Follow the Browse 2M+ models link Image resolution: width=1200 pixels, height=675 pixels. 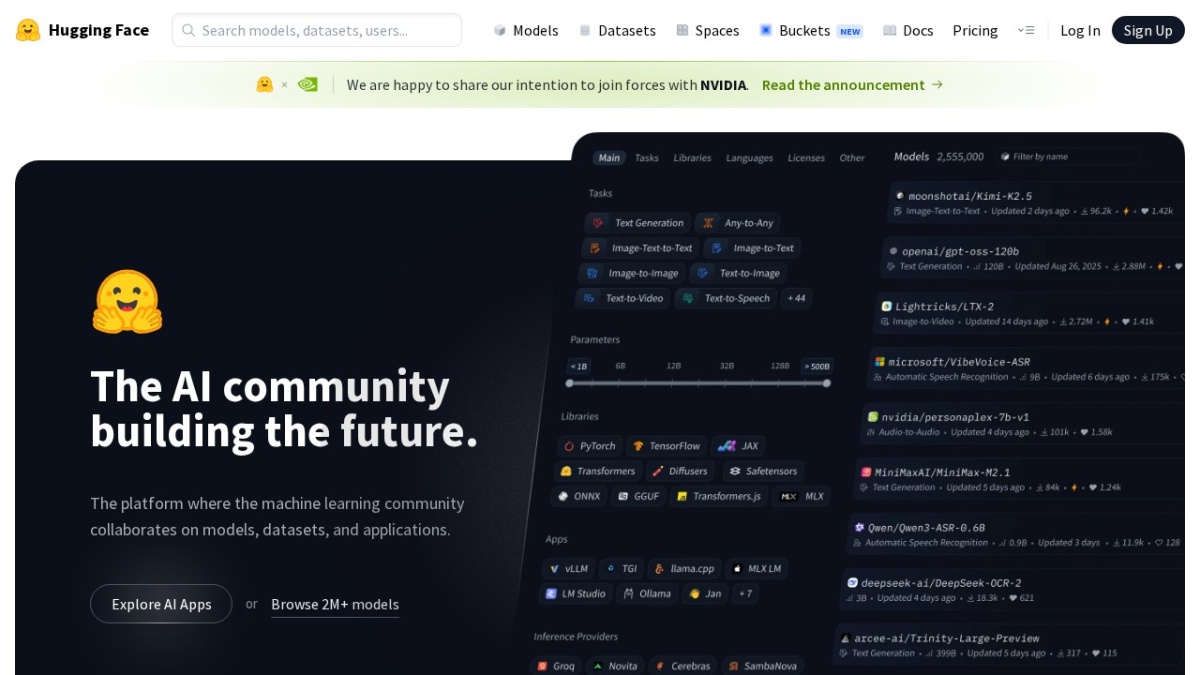point(335,604)
